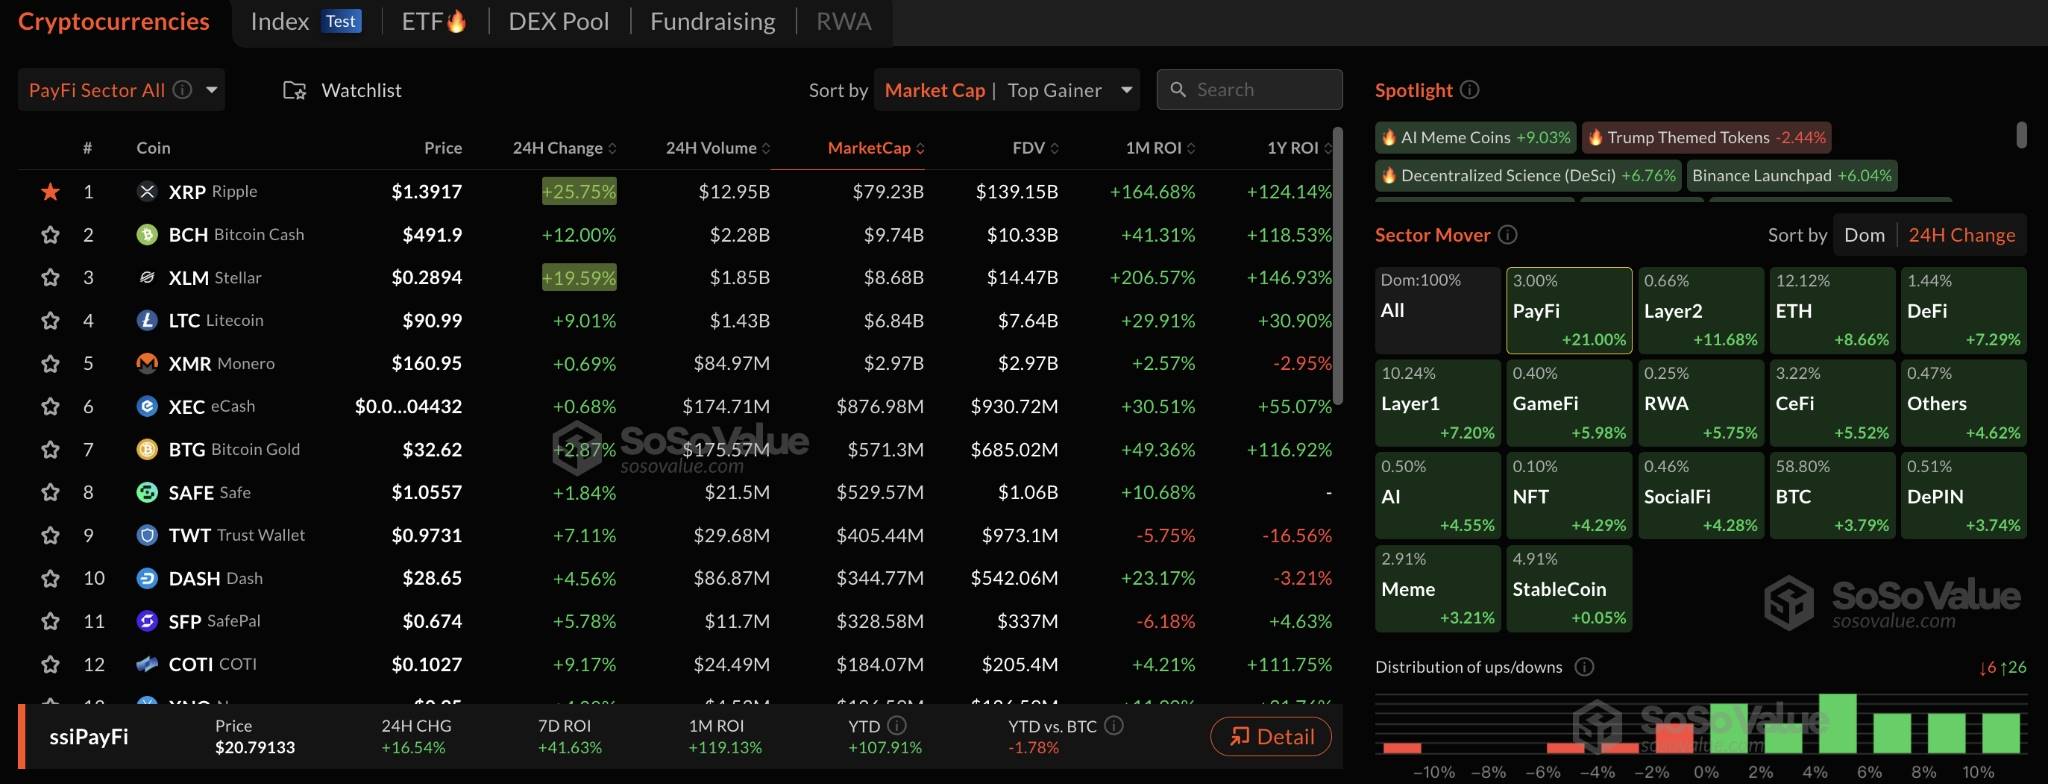
Task: Click the search magnifier icon
Action: [x=1178, y=89]
